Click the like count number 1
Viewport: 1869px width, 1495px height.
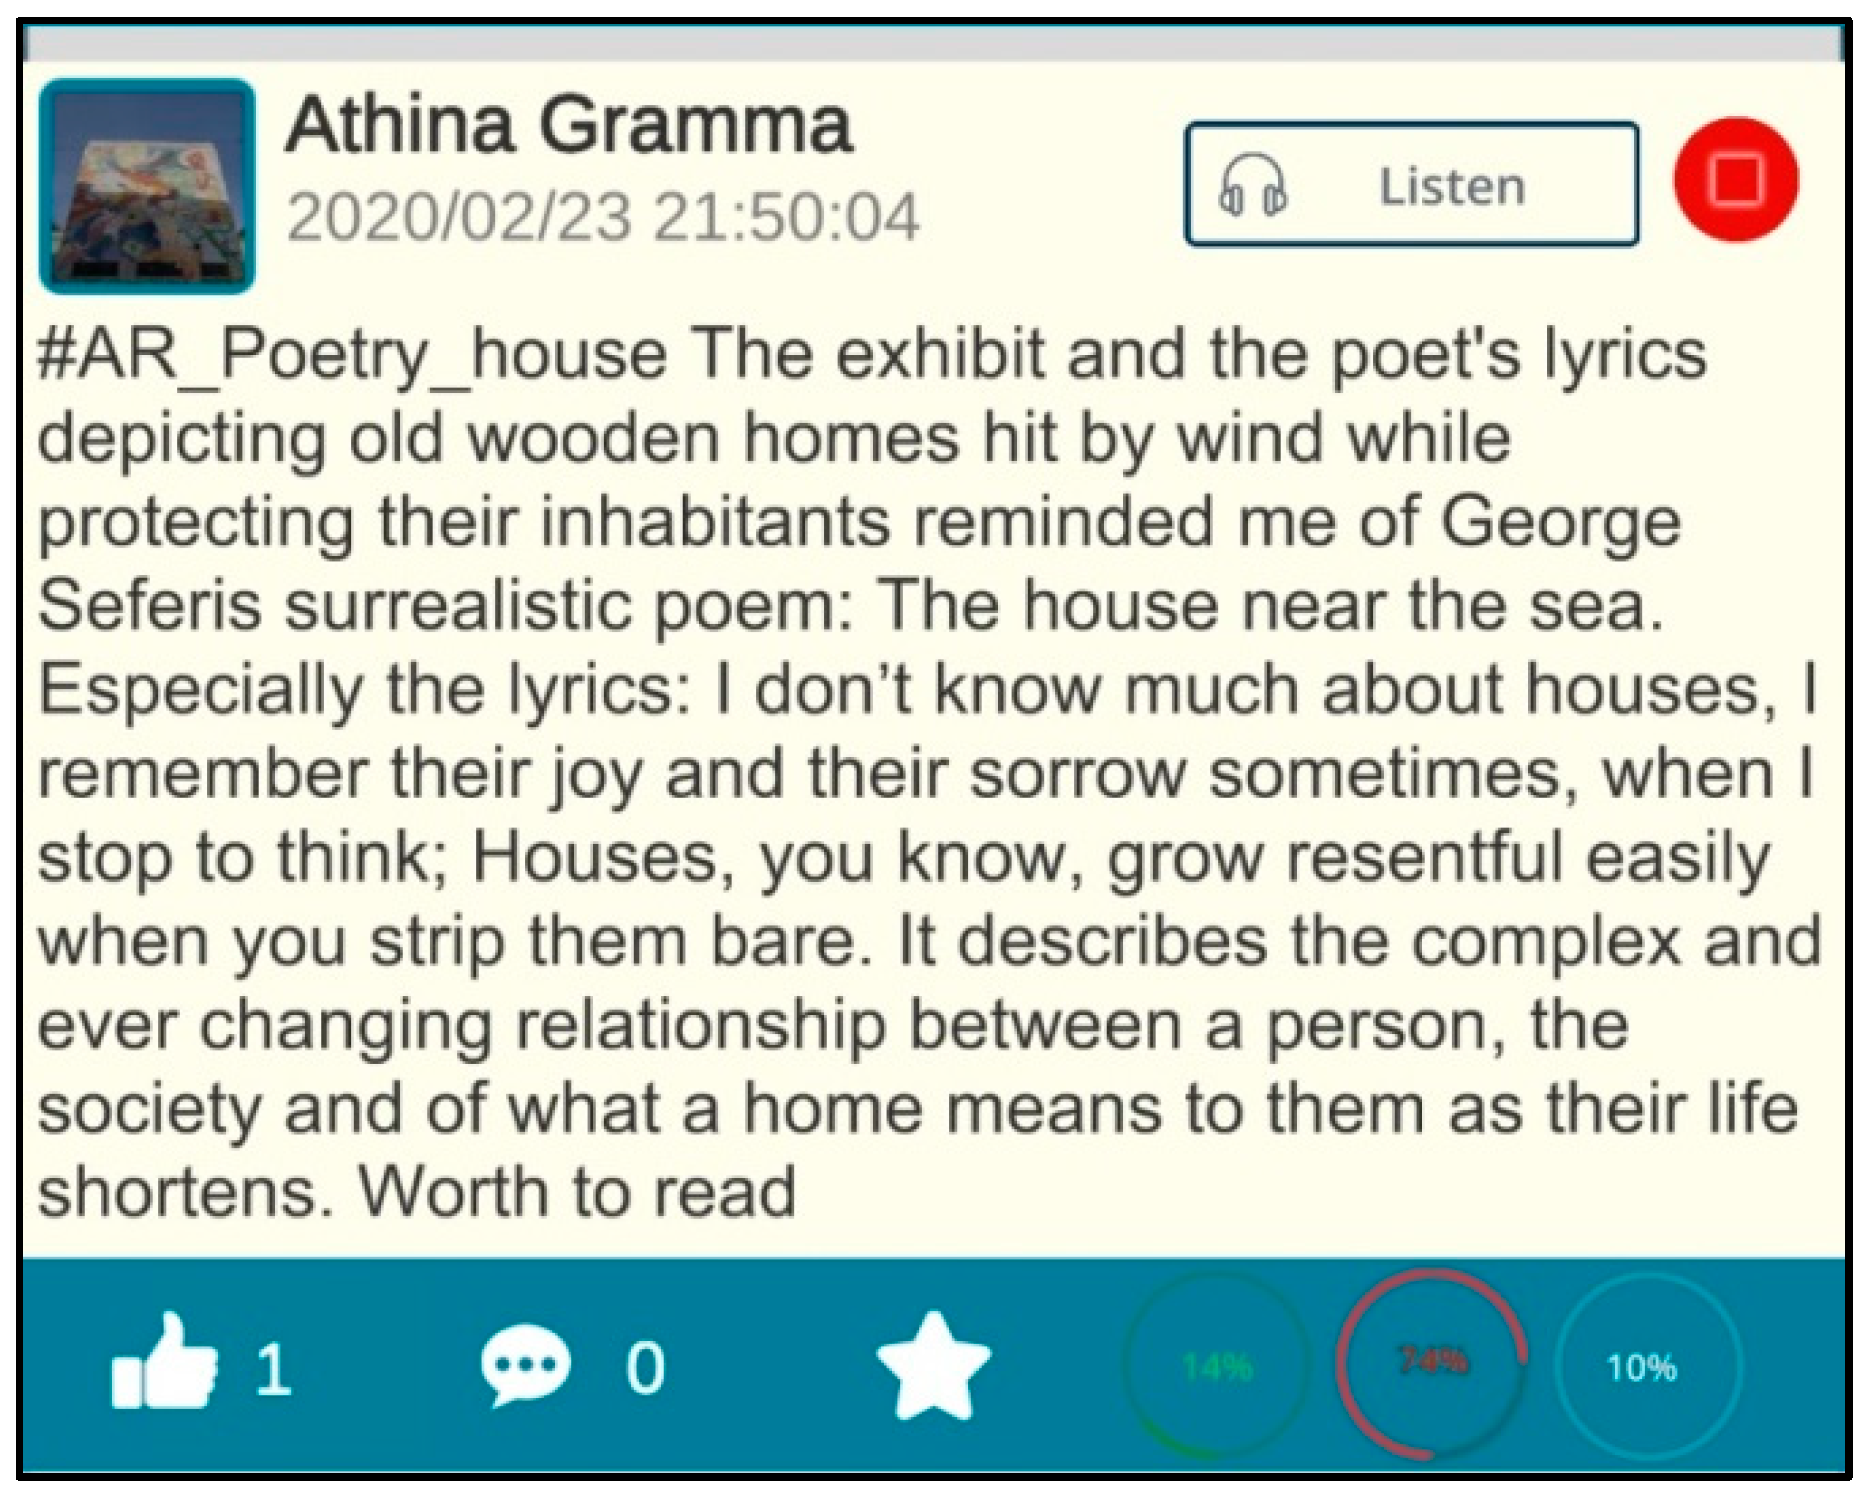click(x=273, y=1368)
